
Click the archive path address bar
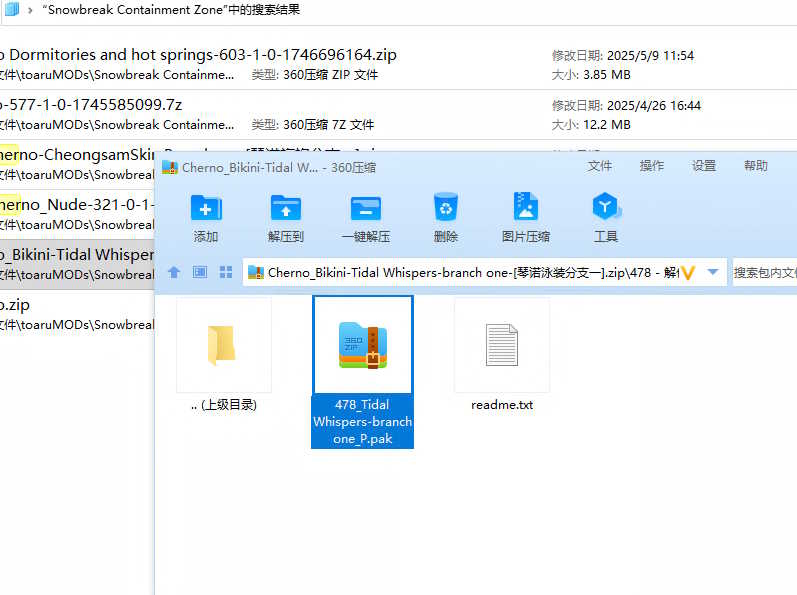coord(470,272)
